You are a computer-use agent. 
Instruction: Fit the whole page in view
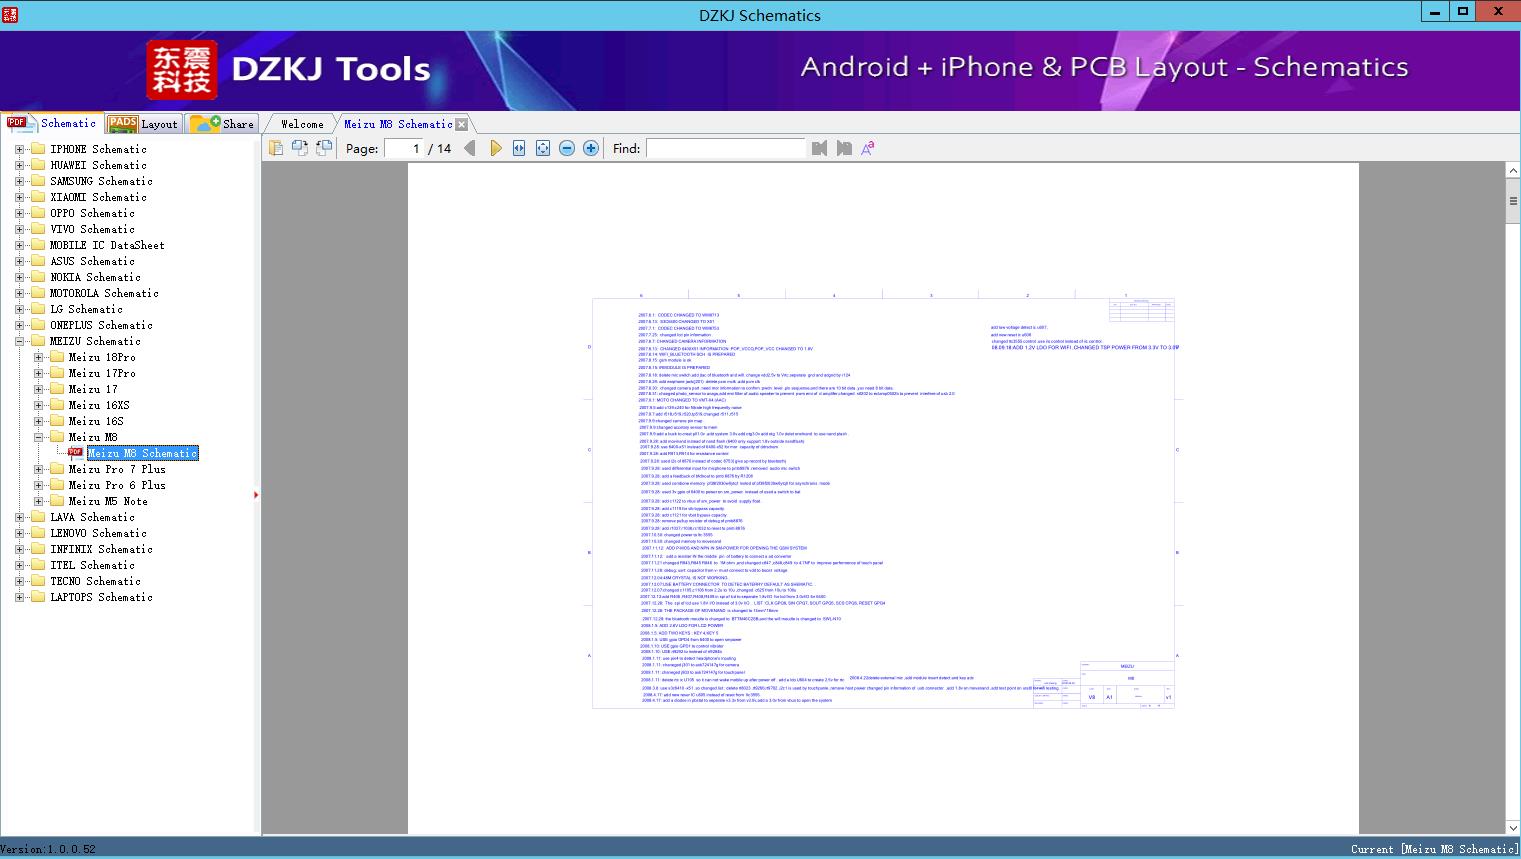(543, 148)
